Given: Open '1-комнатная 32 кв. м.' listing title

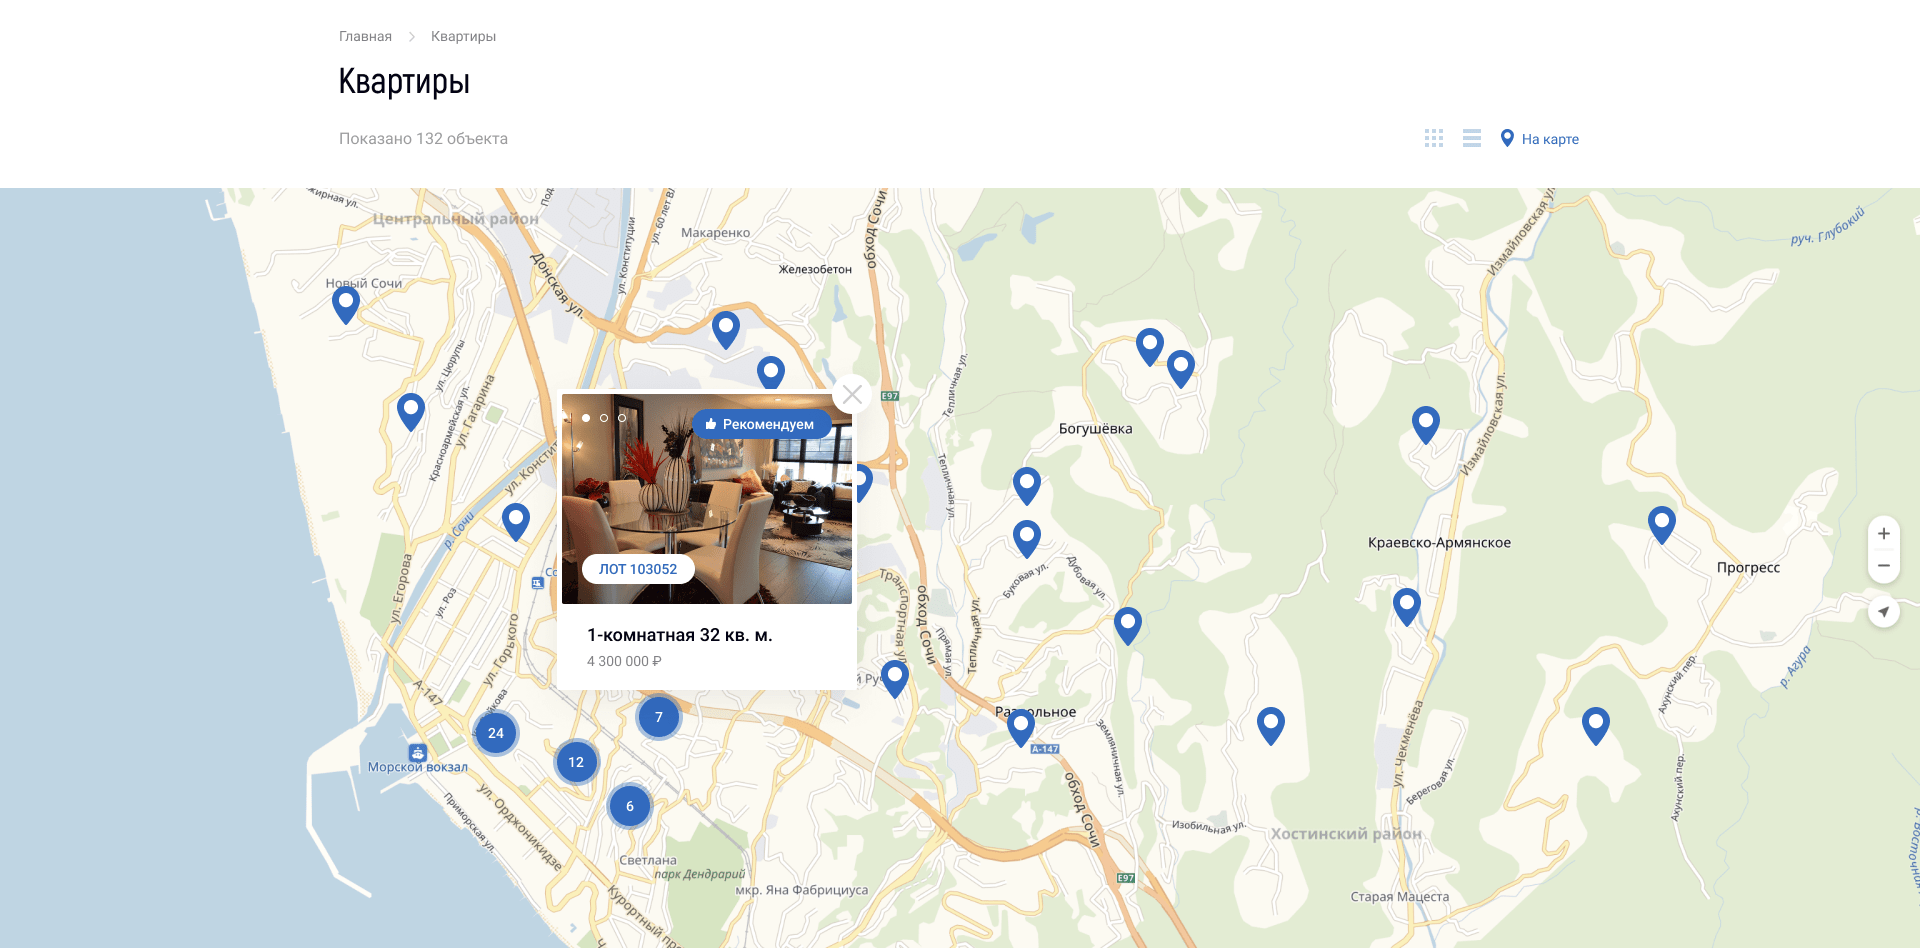Looking at the screenshot, I should coord(680,635).
